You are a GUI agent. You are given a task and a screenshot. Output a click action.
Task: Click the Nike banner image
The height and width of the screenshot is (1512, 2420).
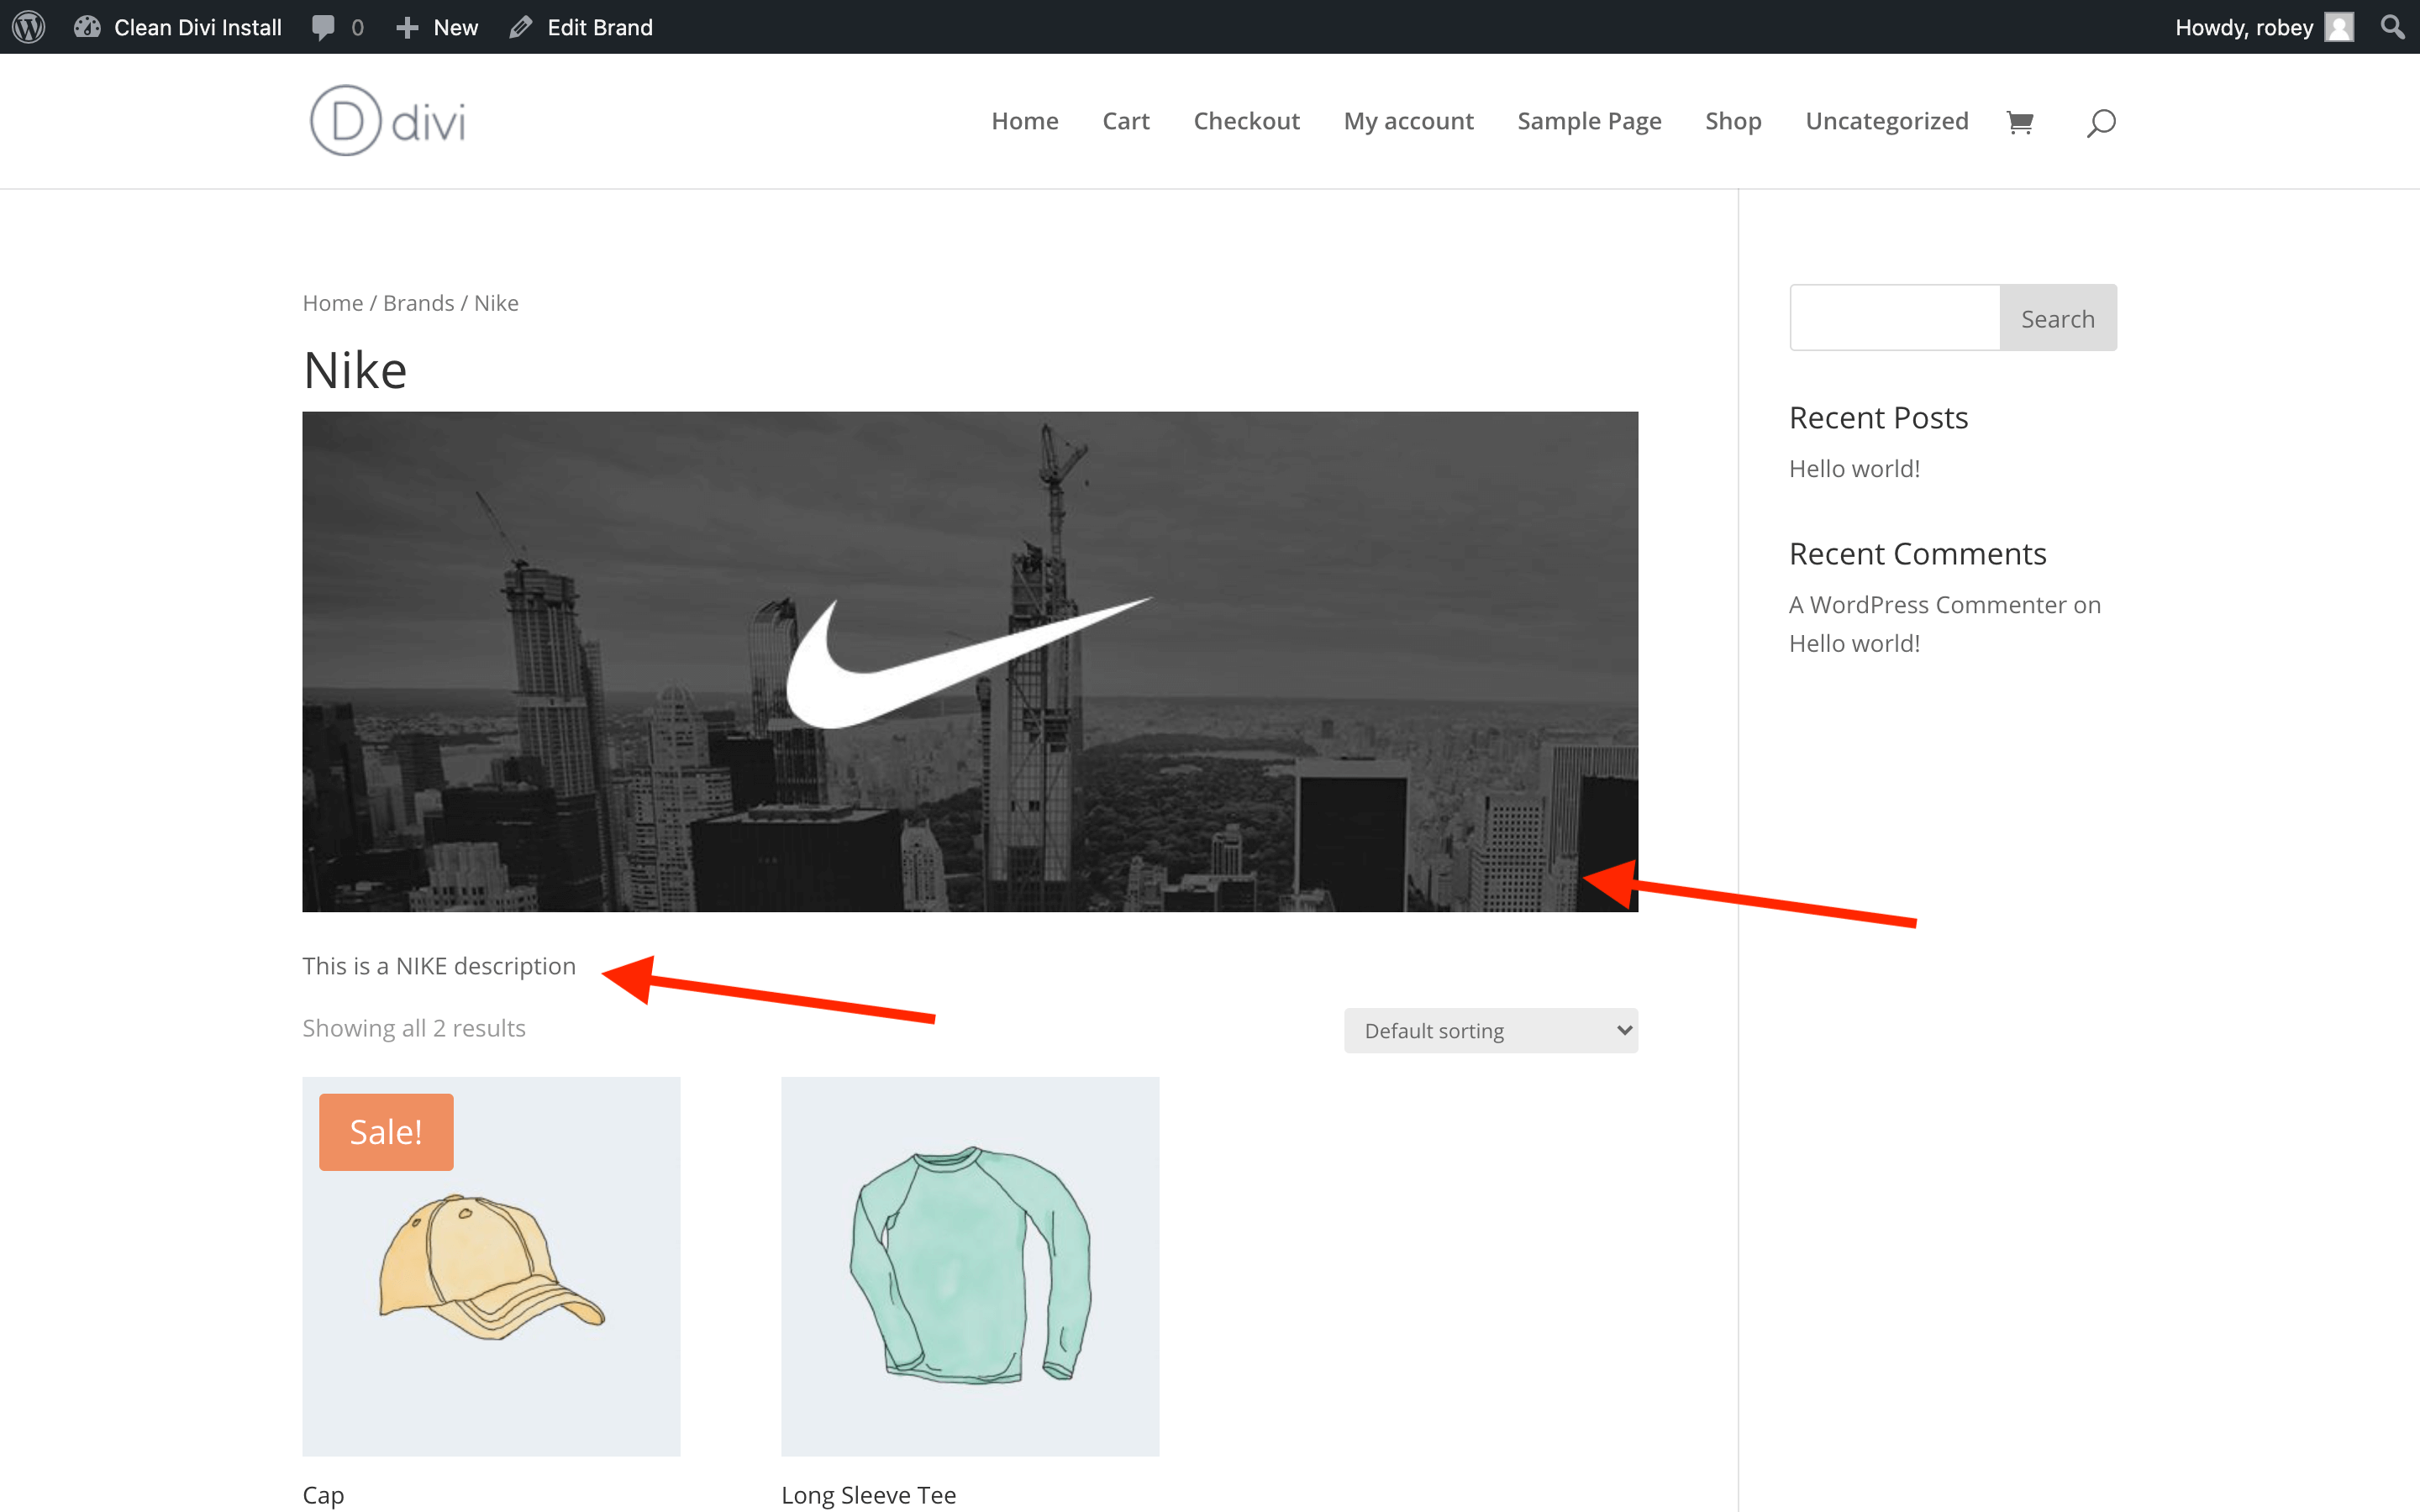pyautogui.click(x=970, y=661)
